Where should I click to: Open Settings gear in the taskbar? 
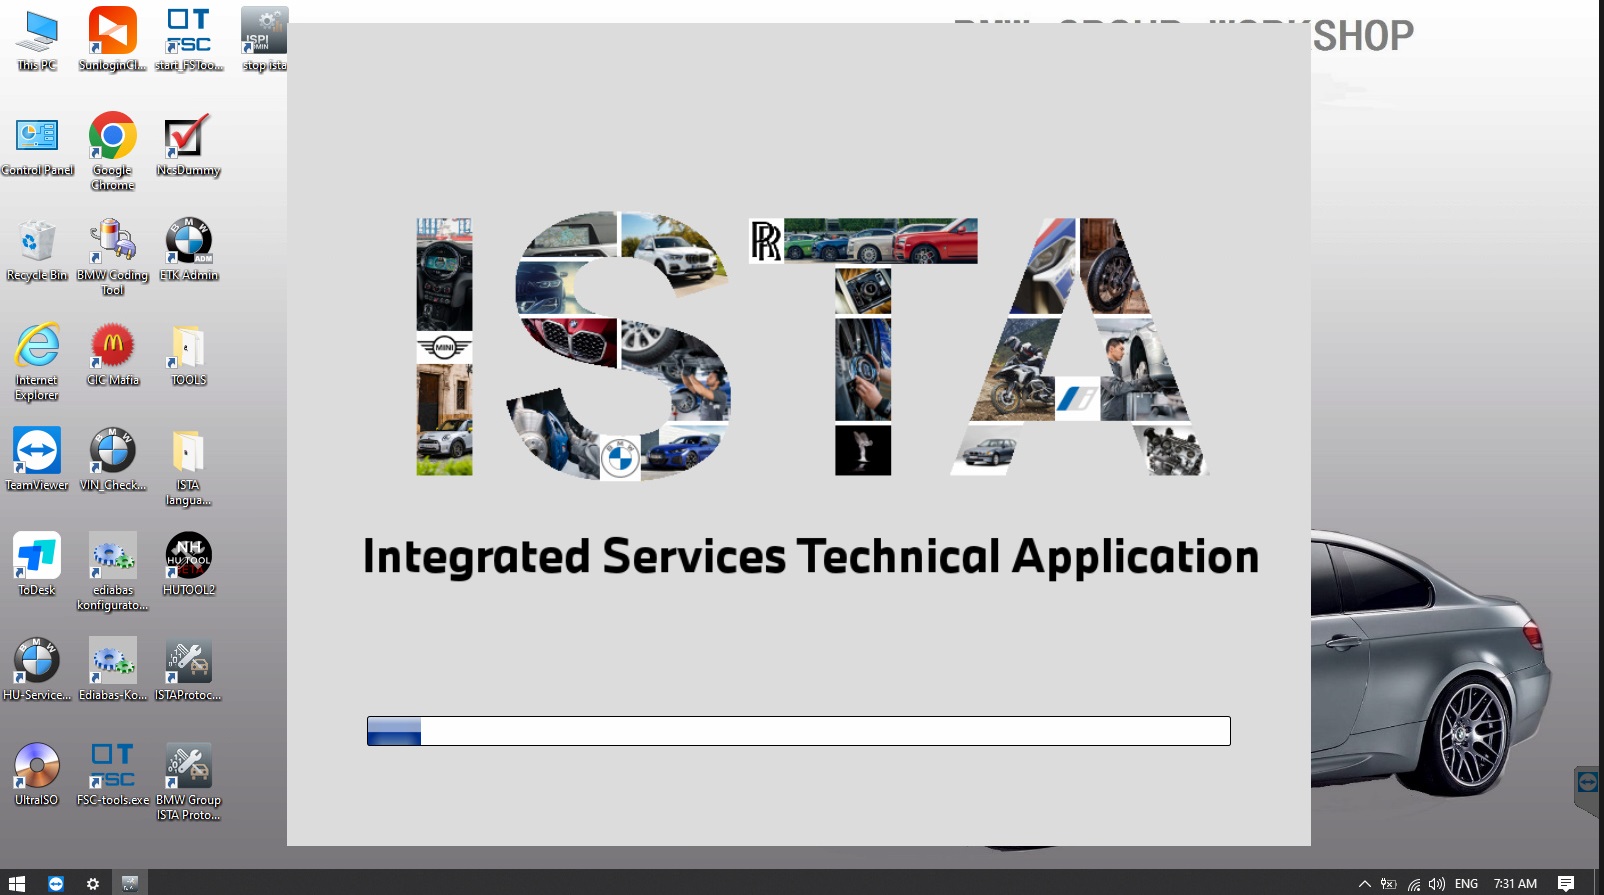coord(93,883)
